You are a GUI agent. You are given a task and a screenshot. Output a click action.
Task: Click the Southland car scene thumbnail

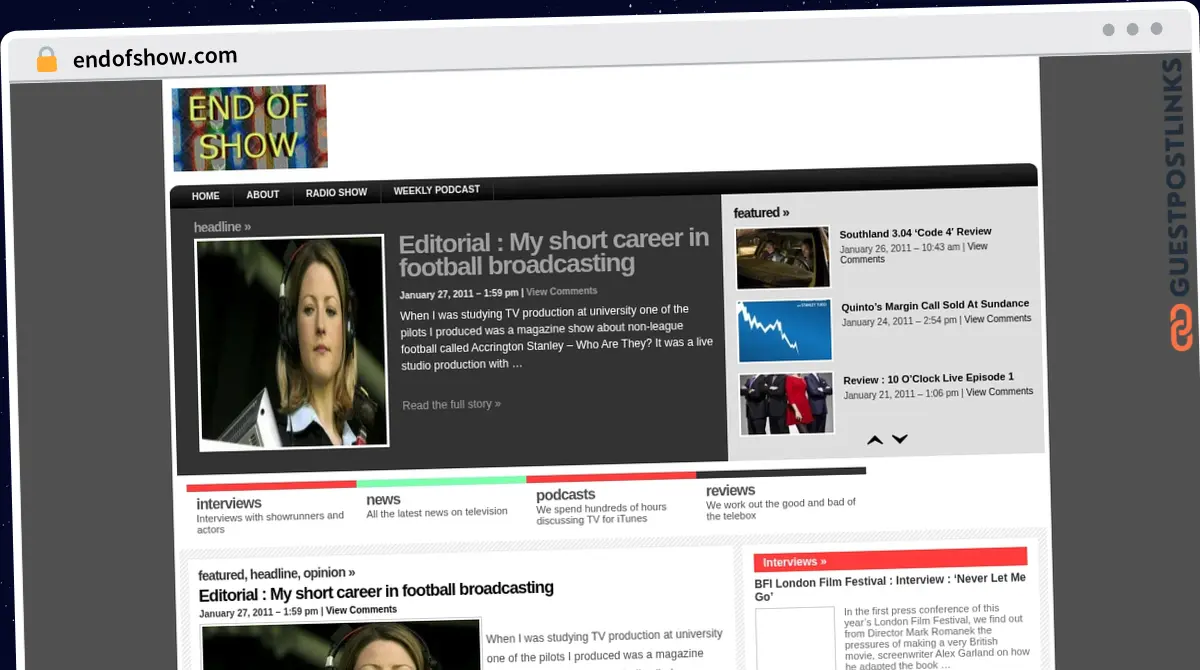(783, 258)
